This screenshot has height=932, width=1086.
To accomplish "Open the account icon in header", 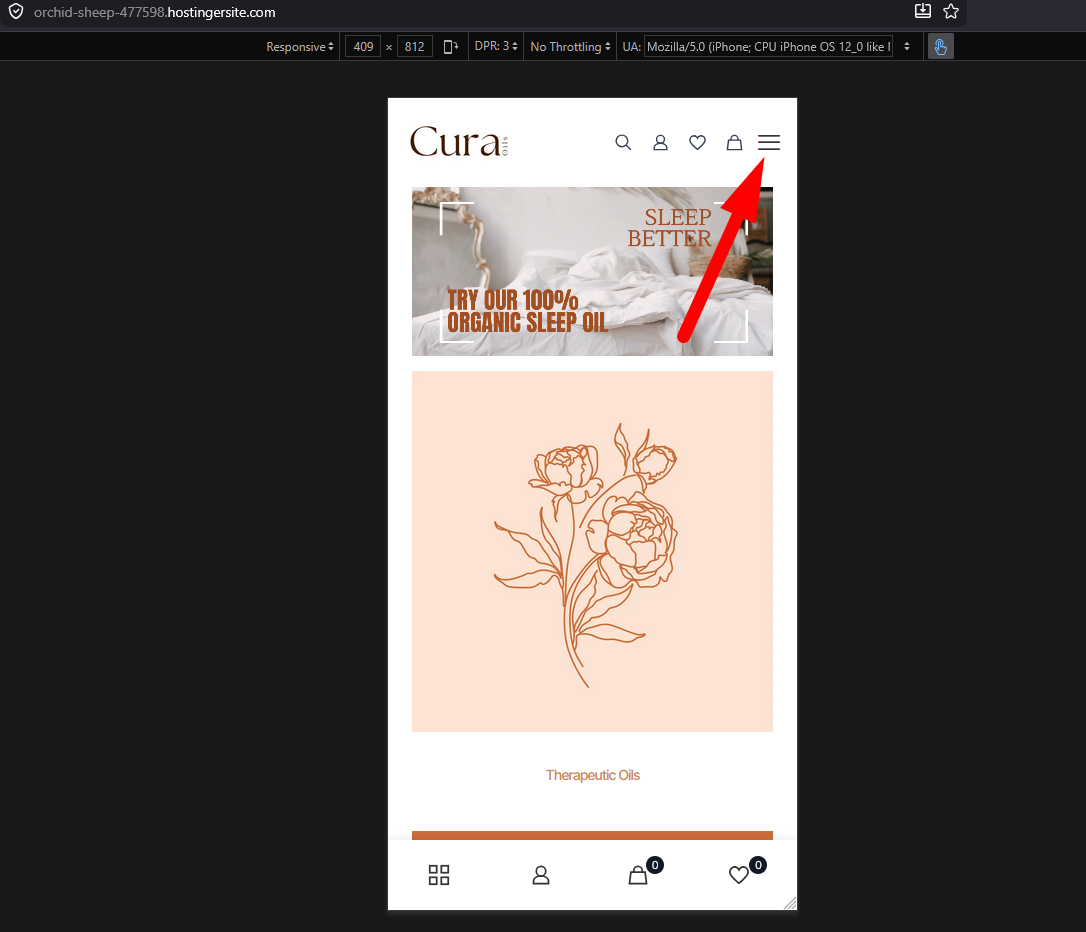I will (x=661, y=143).
